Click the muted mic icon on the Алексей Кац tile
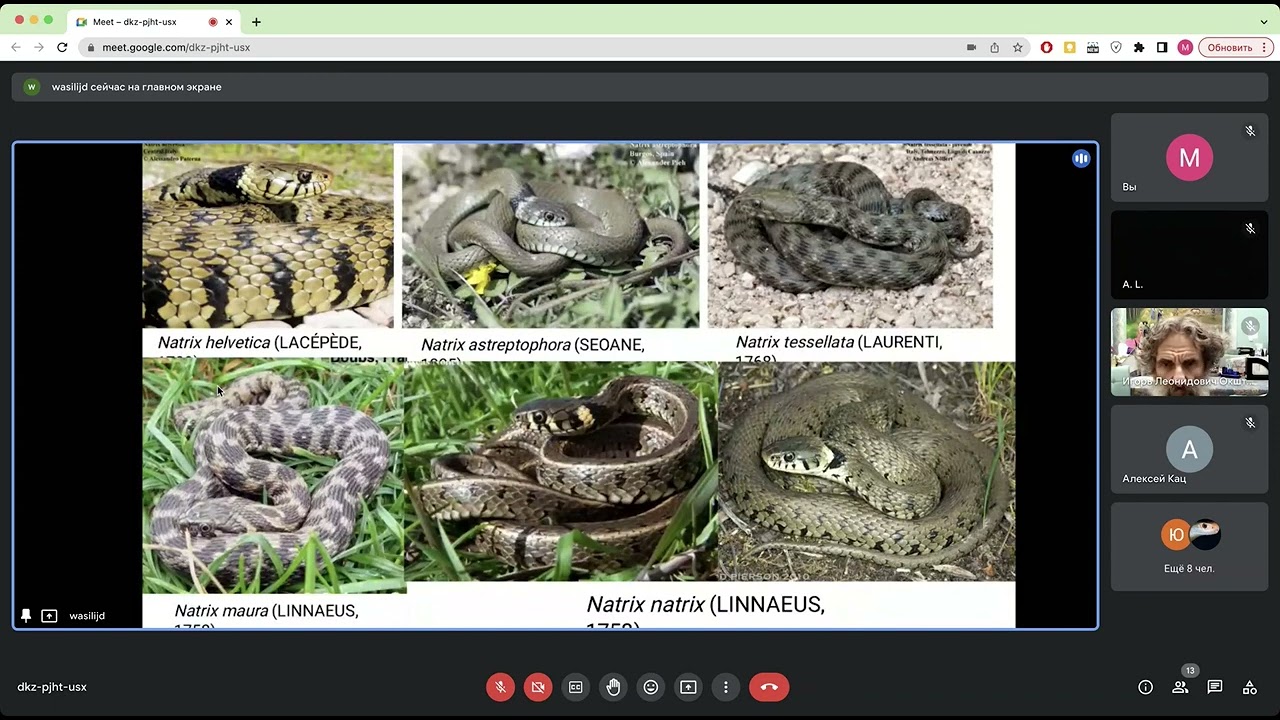Screen dimensions: 1280x720 point(1250,423)
